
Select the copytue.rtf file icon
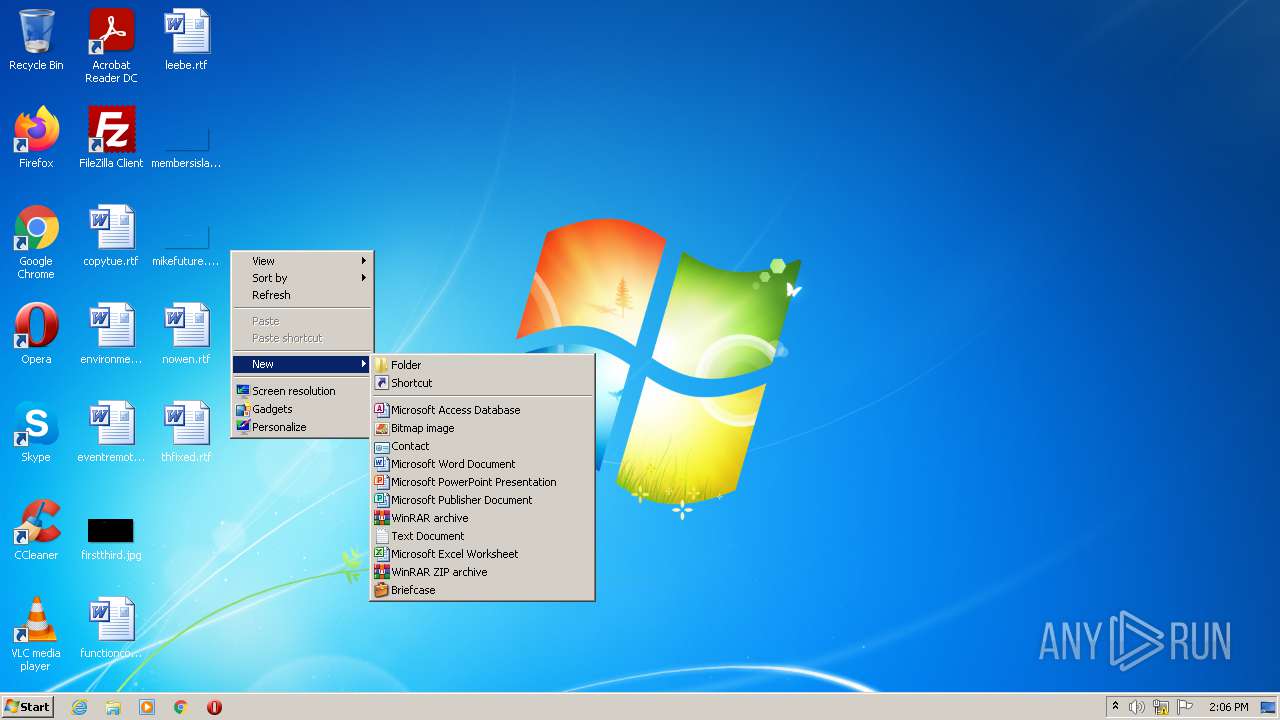click(111, 236)
